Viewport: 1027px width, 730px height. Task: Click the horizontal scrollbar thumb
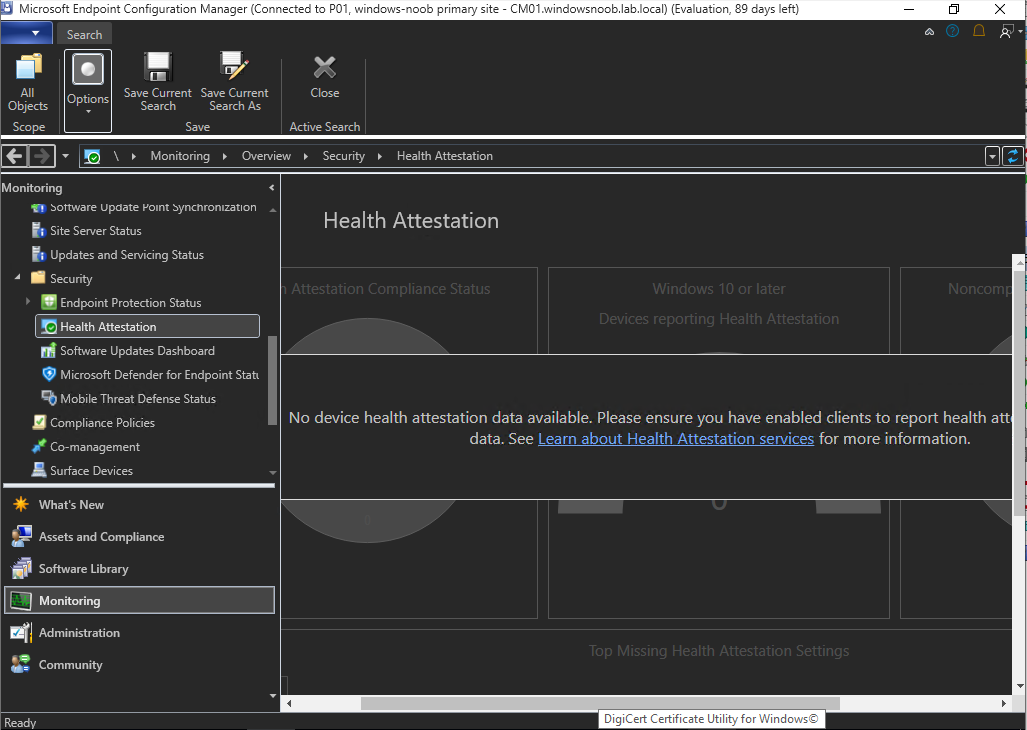(600, 703)
